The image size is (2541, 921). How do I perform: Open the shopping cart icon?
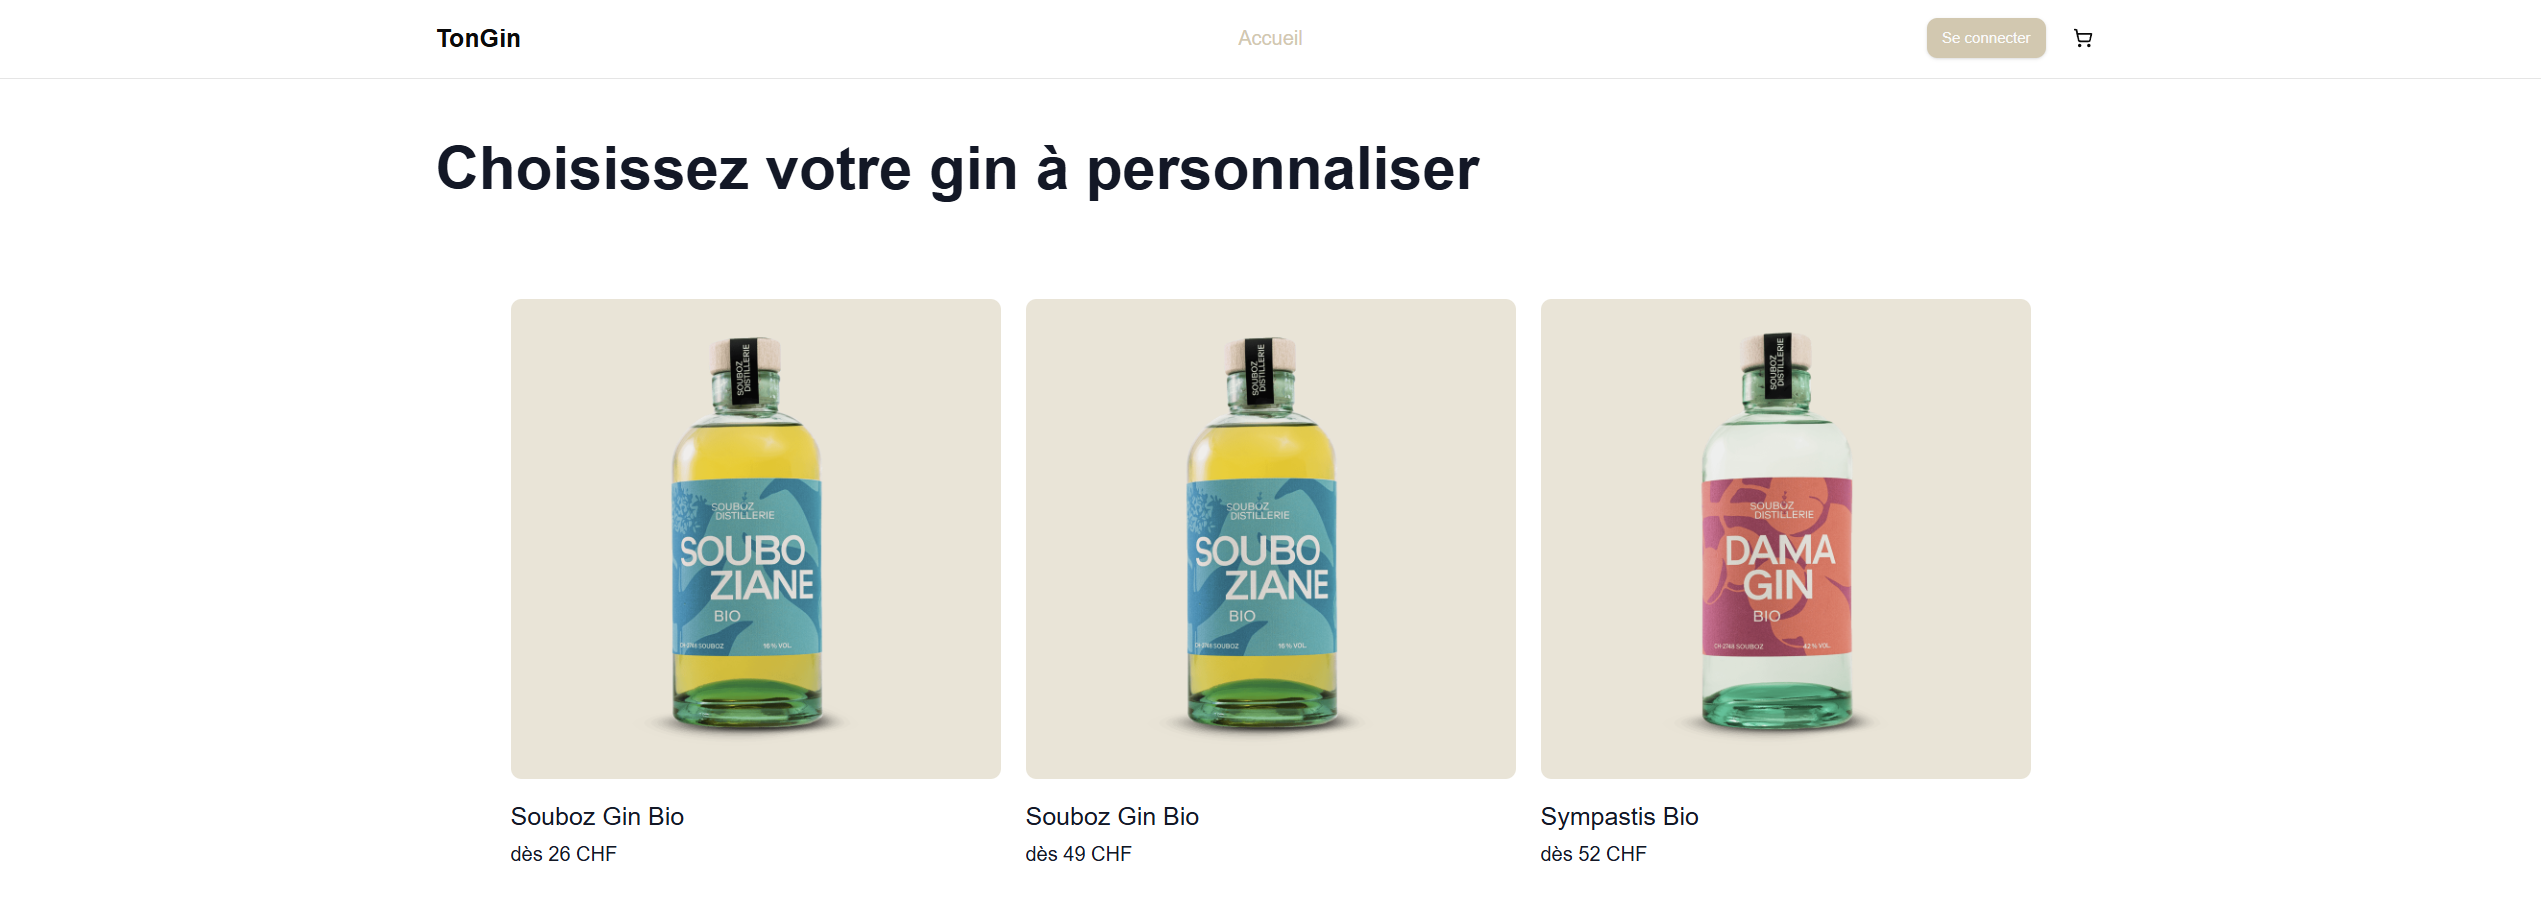(2082, 38)
